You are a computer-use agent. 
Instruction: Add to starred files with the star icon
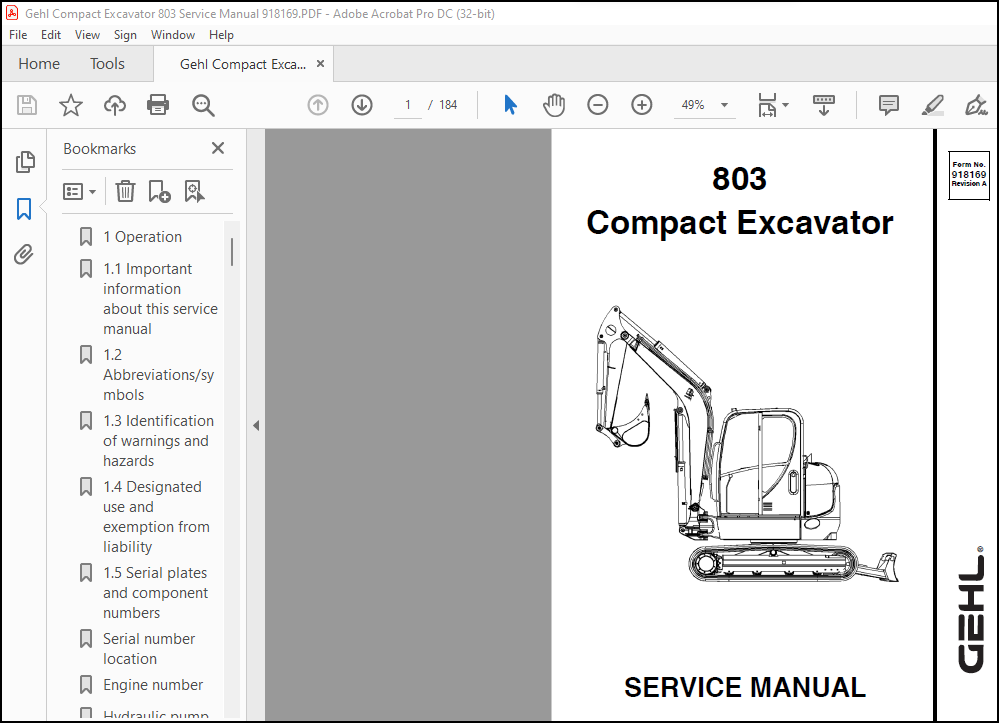pos(71,105)
